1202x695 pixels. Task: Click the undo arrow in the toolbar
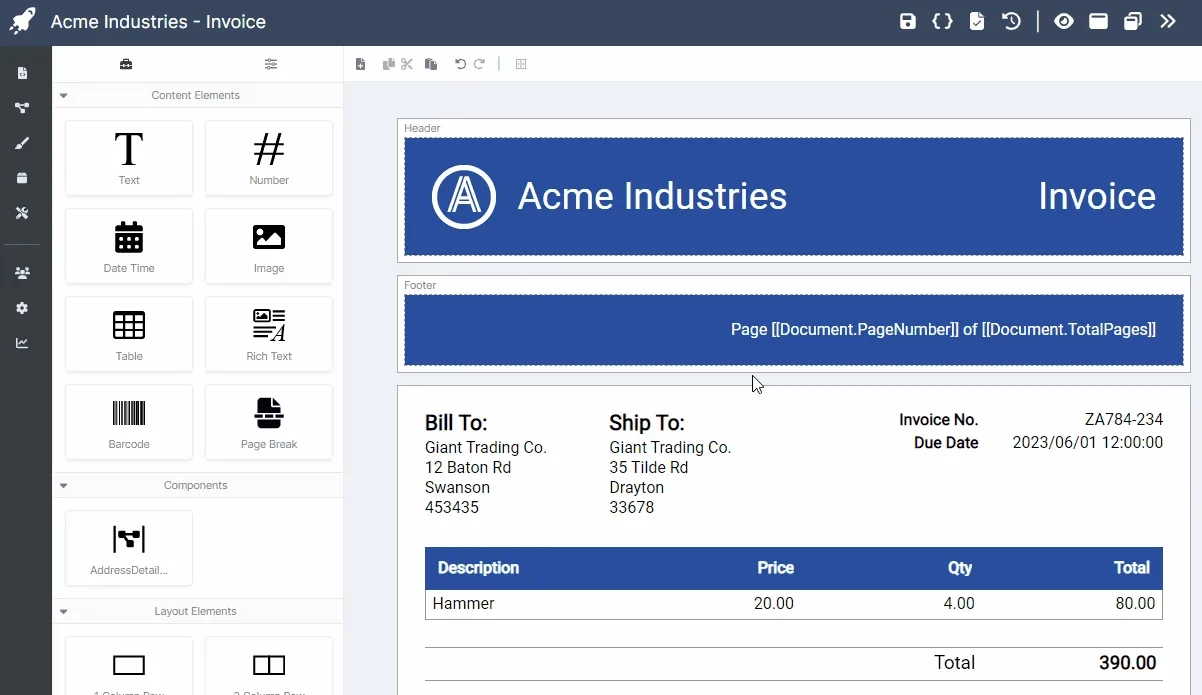pyautogui.click(x=460, y=64)
